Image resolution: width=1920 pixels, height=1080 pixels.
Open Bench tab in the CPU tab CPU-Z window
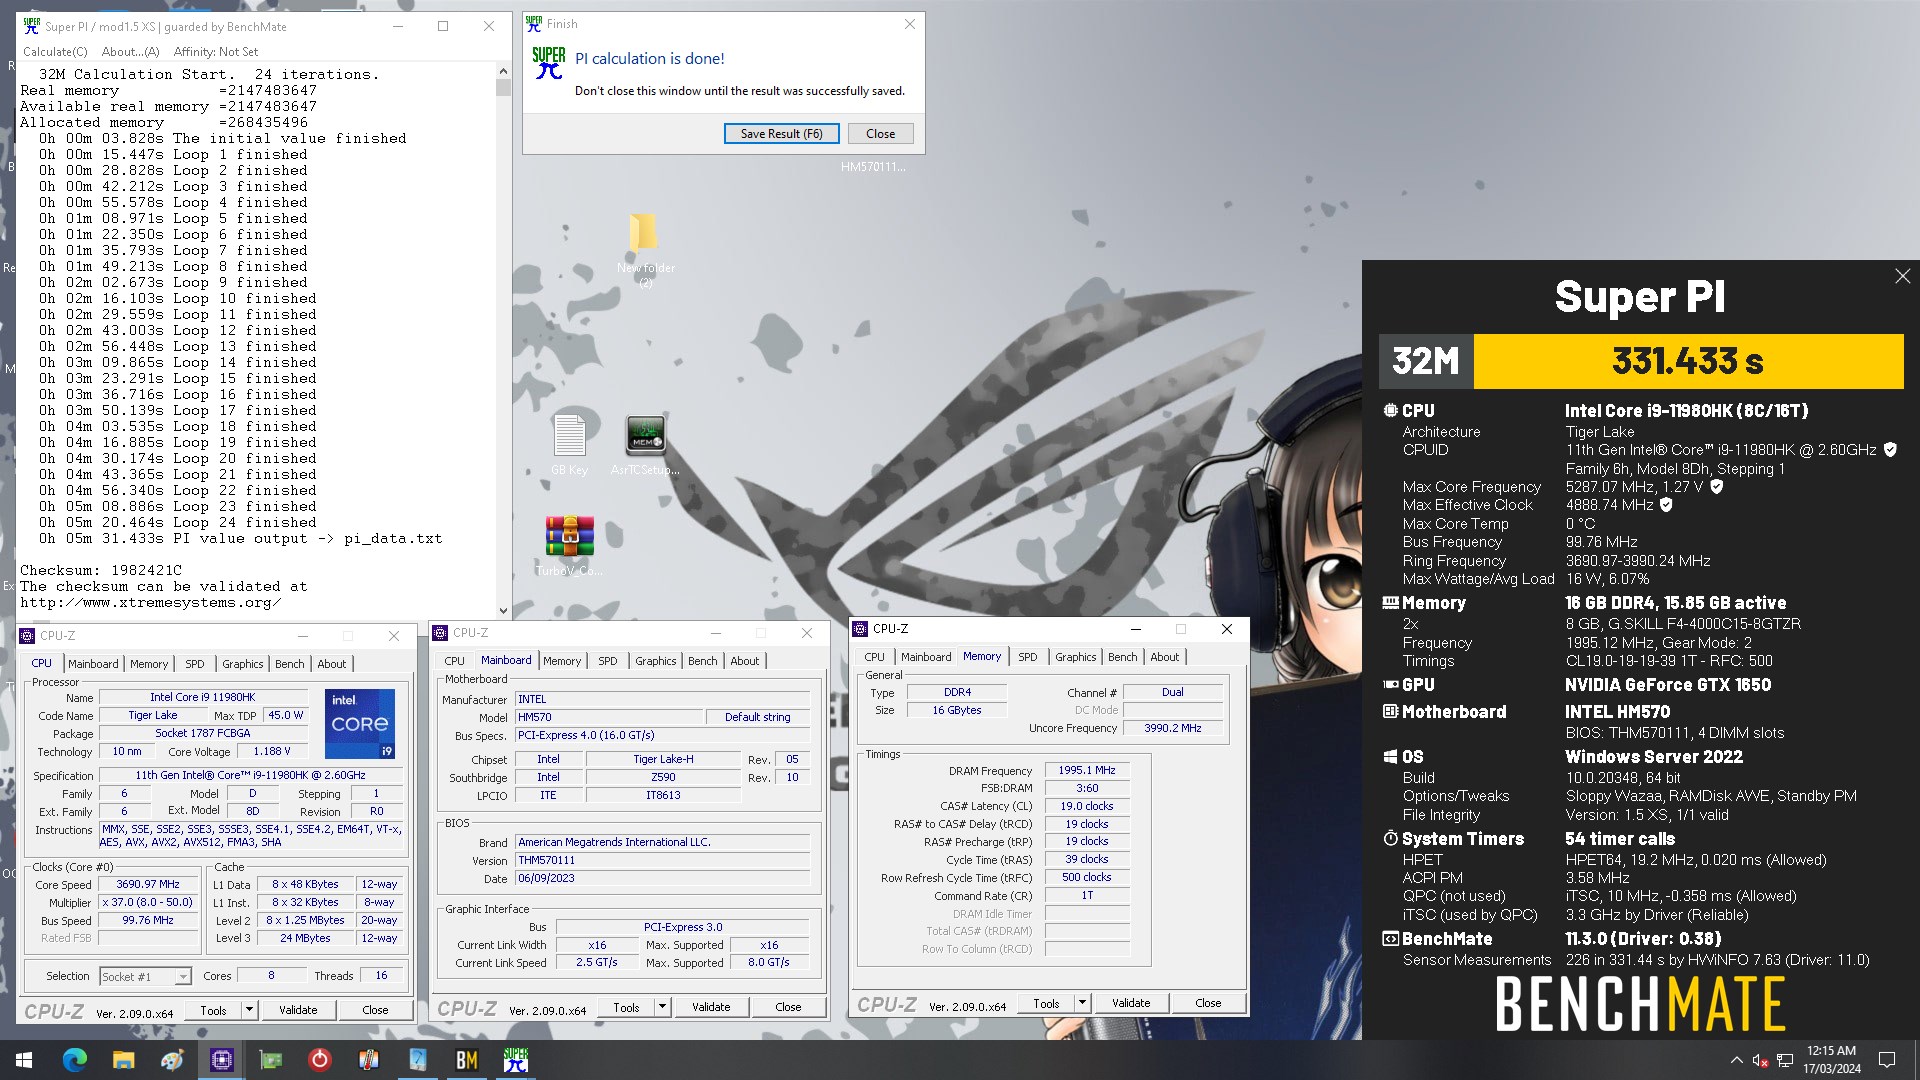coord(289,664)
